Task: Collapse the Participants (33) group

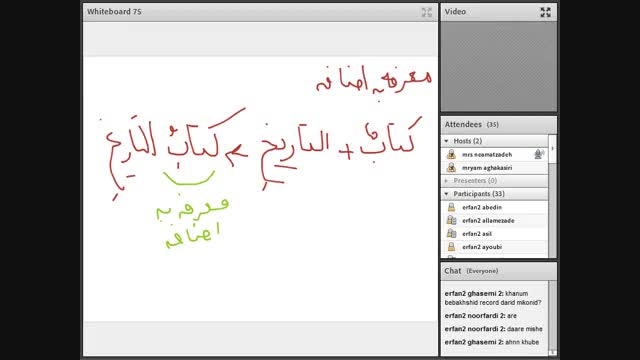Action: (x=447, y=194)
